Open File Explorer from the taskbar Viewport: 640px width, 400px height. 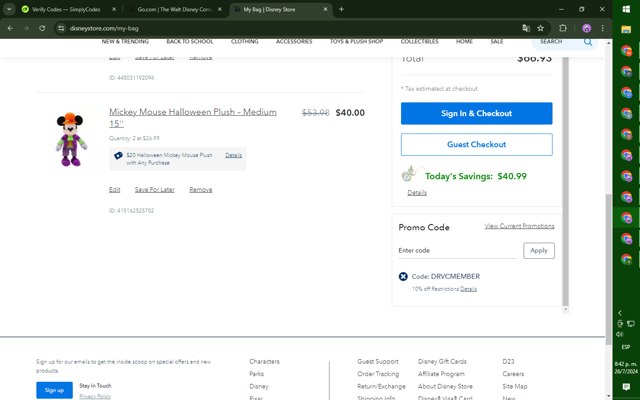626,29
